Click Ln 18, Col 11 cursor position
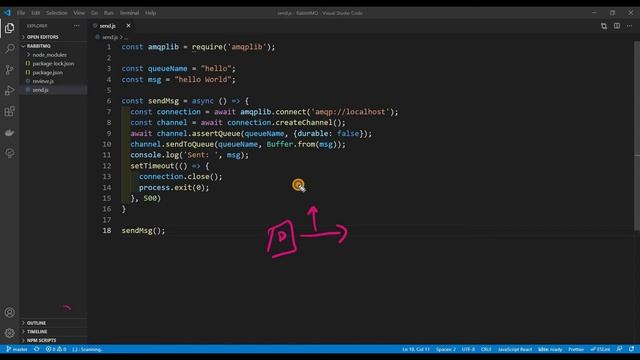 coord(416,349)
